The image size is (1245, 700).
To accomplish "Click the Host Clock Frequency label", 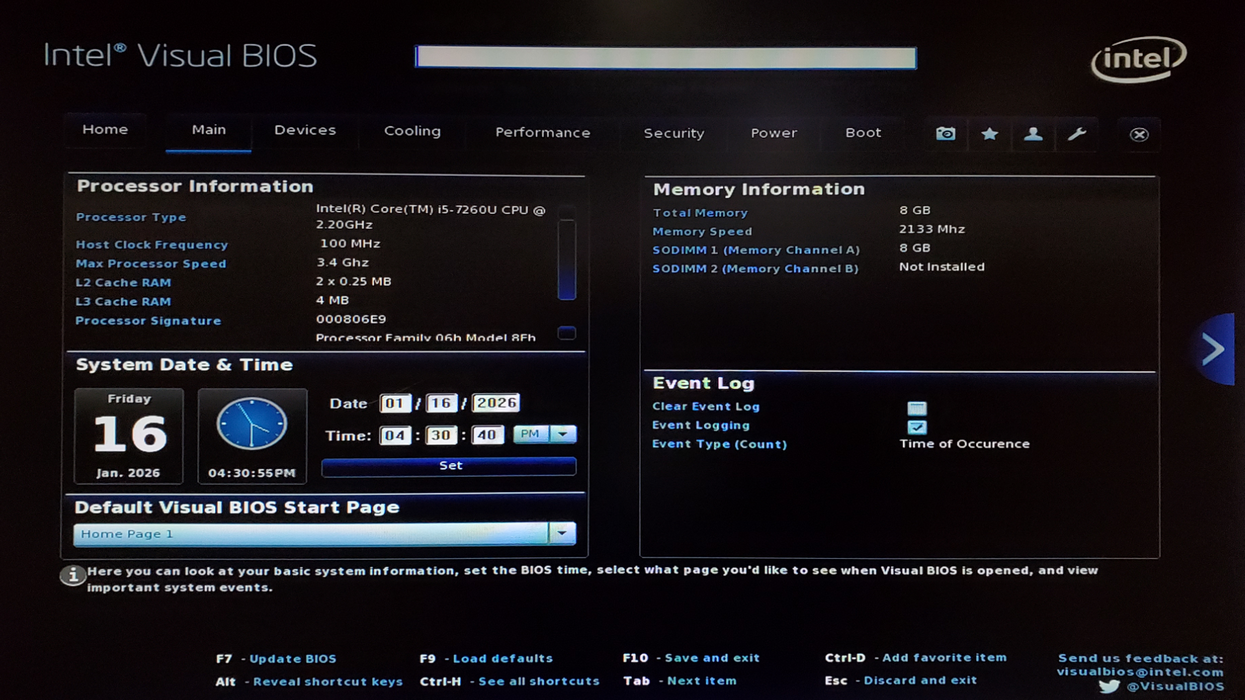I will [152, 245].
